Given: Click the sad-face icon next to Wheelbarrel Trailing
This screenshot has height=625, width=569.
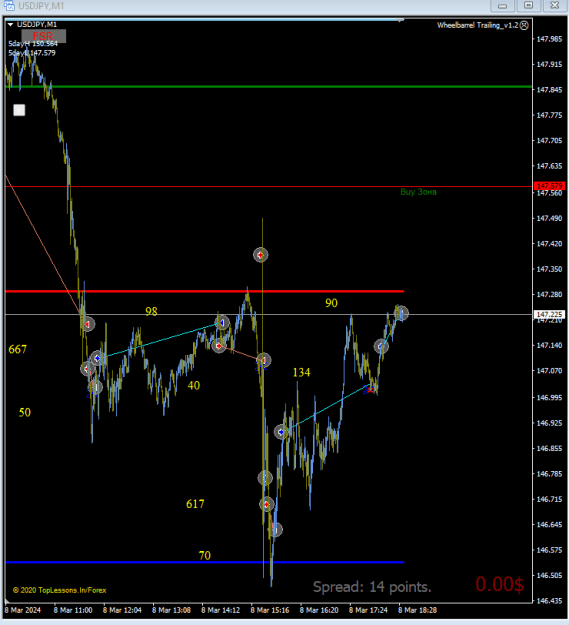Looking at the screenshot, I should point(524,25).
